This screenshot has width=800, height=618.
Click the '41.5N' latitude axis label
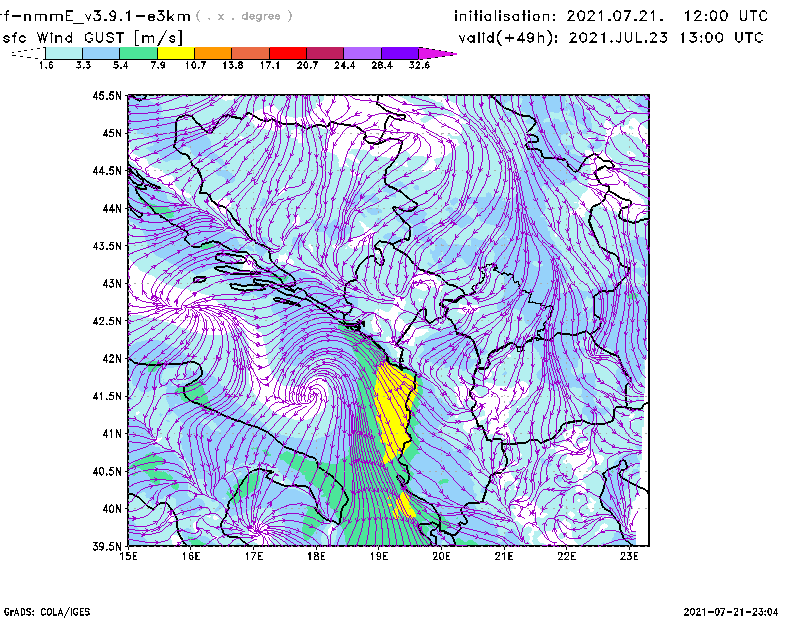(x=107, y=396)
